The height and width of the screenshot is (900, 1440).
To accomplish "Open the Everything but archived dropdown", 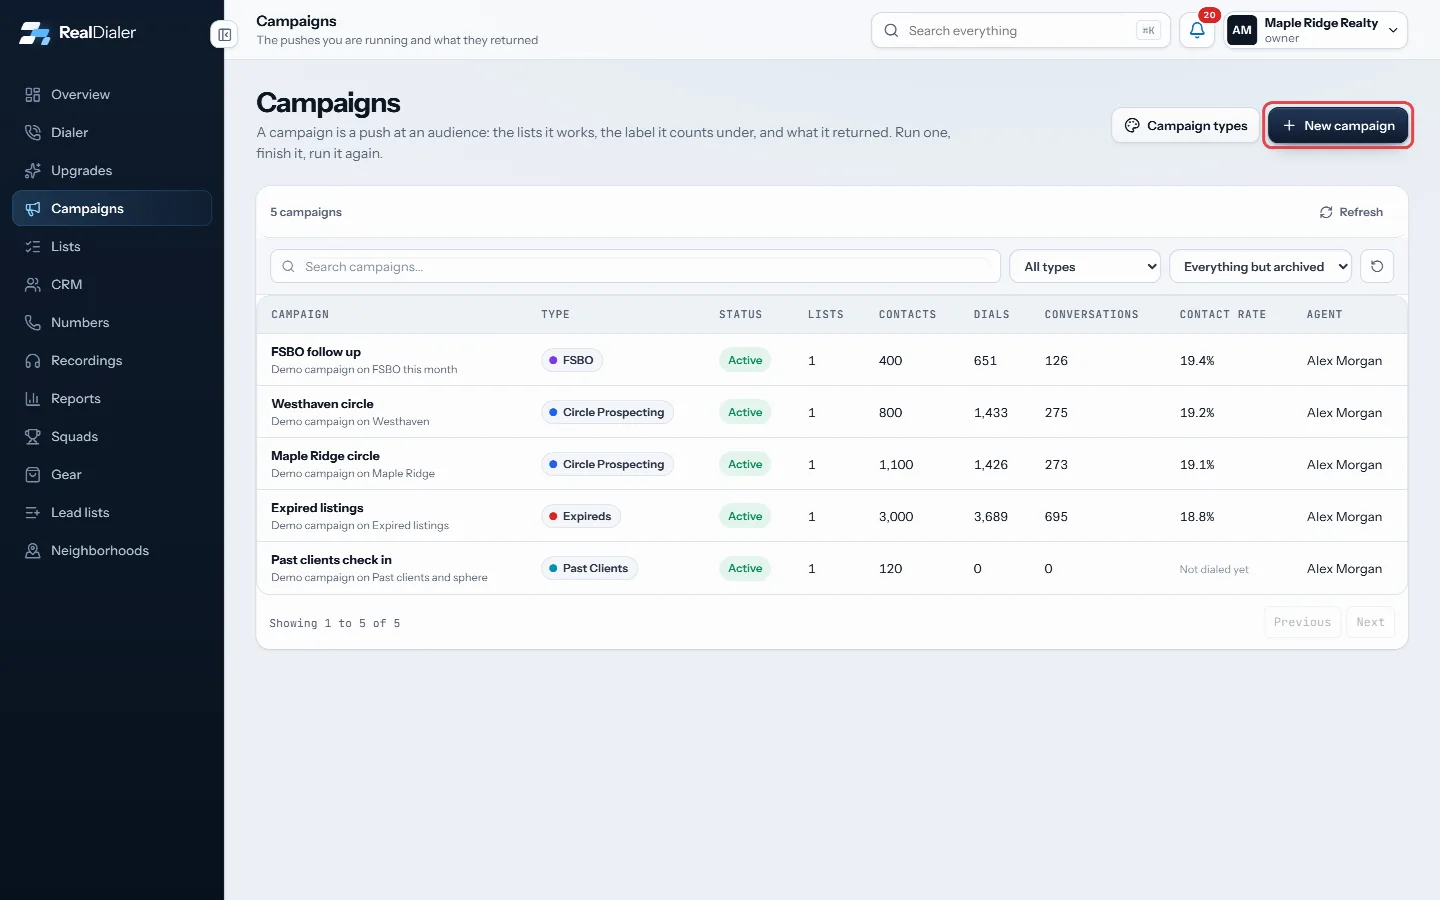I will [x=1260, y=267].
